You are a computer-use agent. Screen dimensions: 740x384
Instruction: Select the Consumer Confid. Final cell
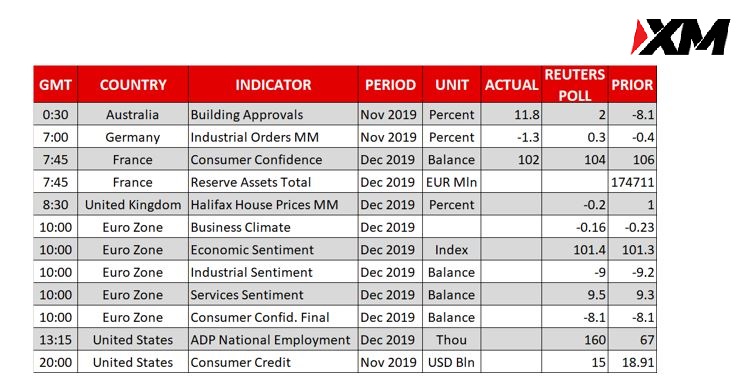click(x=273, y=317)
